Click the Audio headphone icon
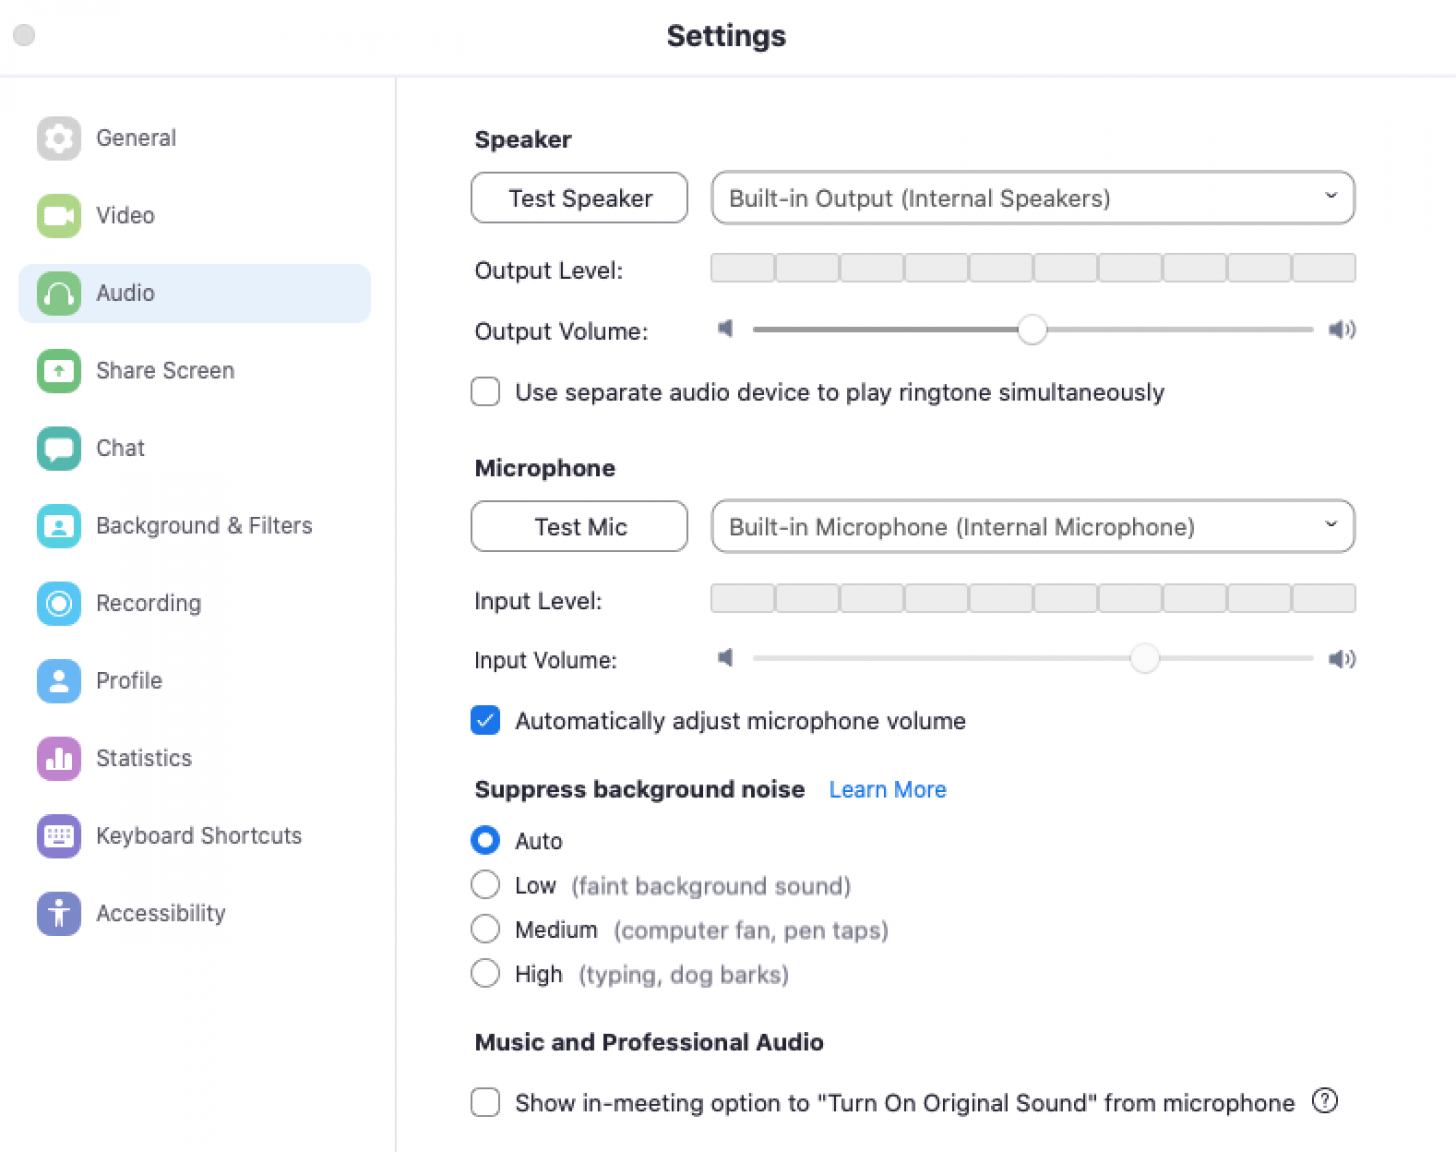The image size is (1456, 1152). coord(58,293)
